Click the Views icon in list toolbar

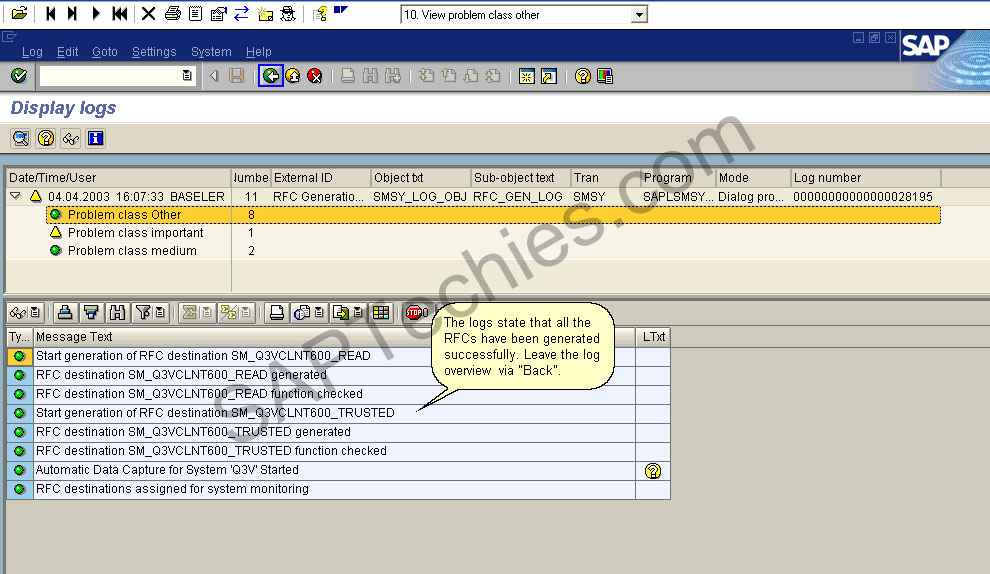302,312
